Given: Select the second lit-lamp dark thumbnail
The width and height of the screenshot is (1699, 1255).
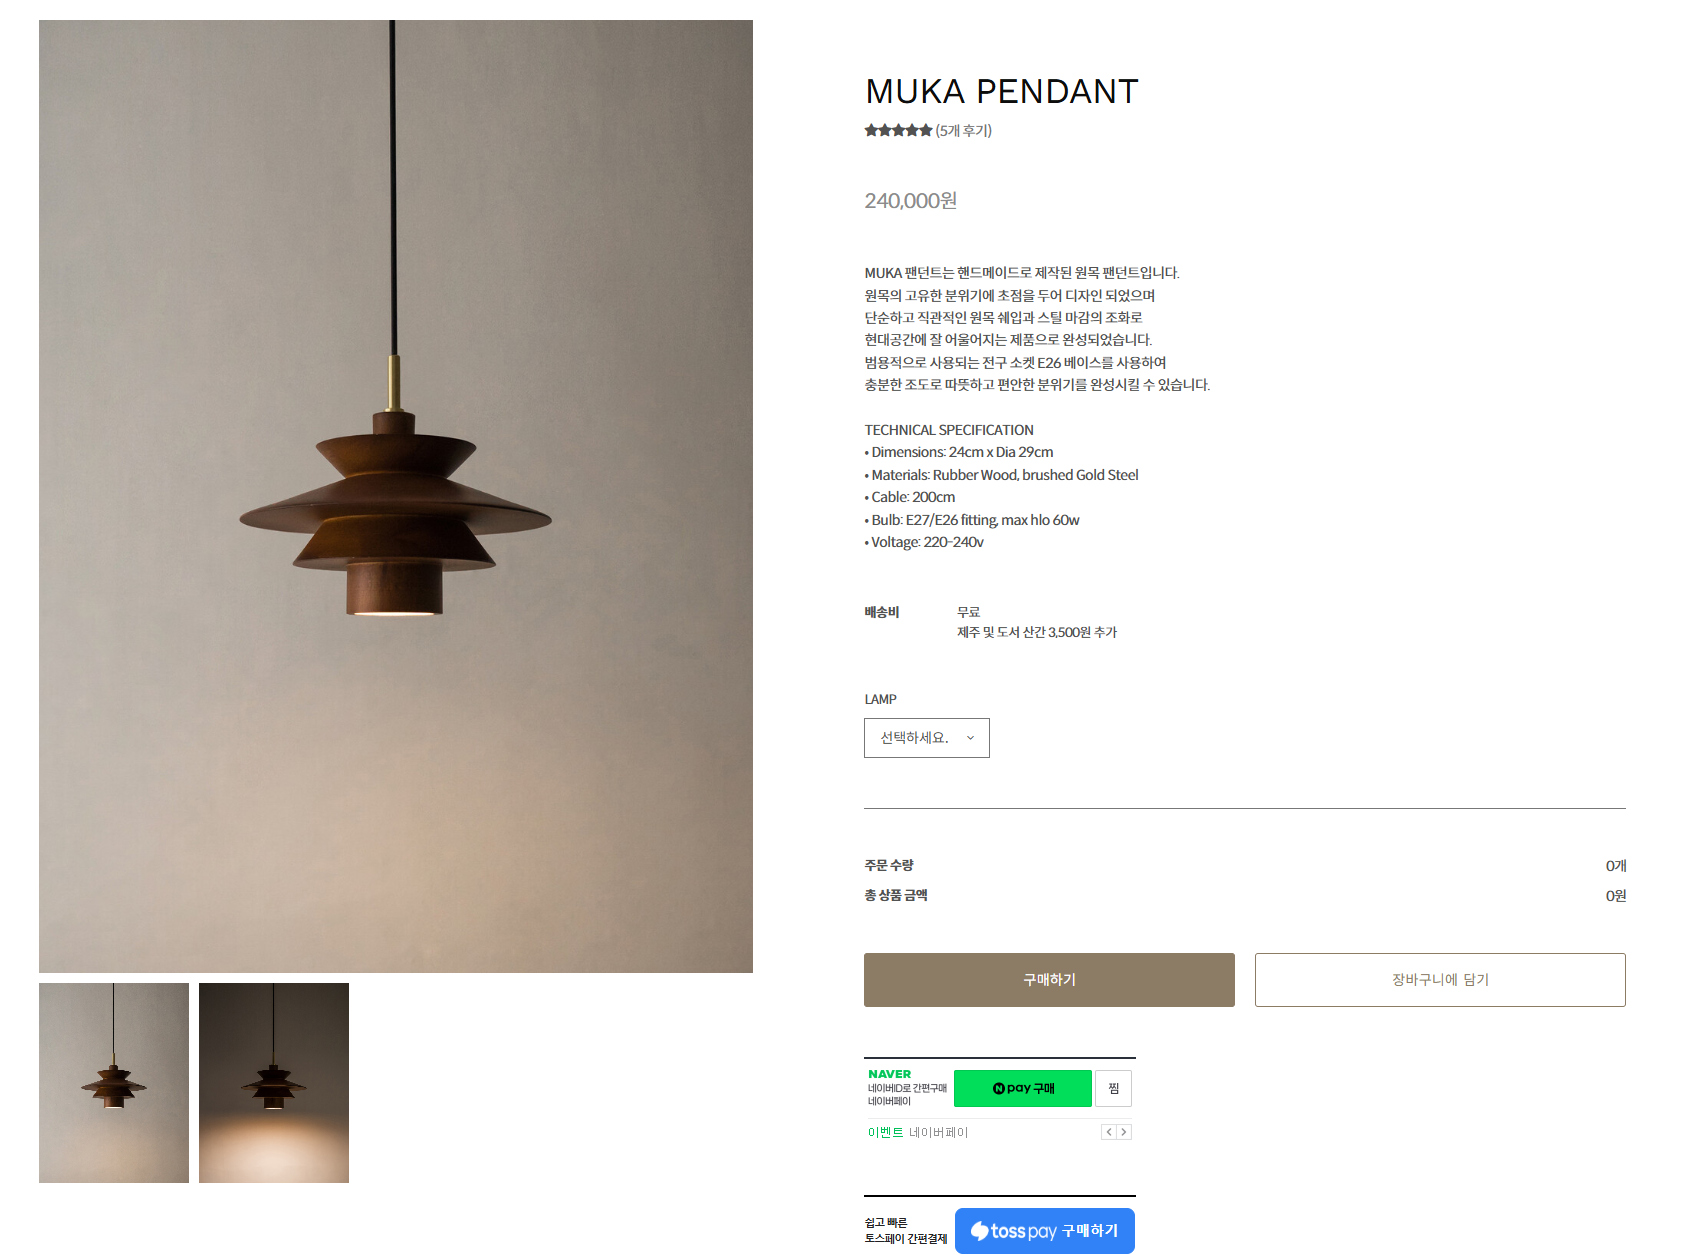Looking at the screenshot, I should tap(274, 1083).
